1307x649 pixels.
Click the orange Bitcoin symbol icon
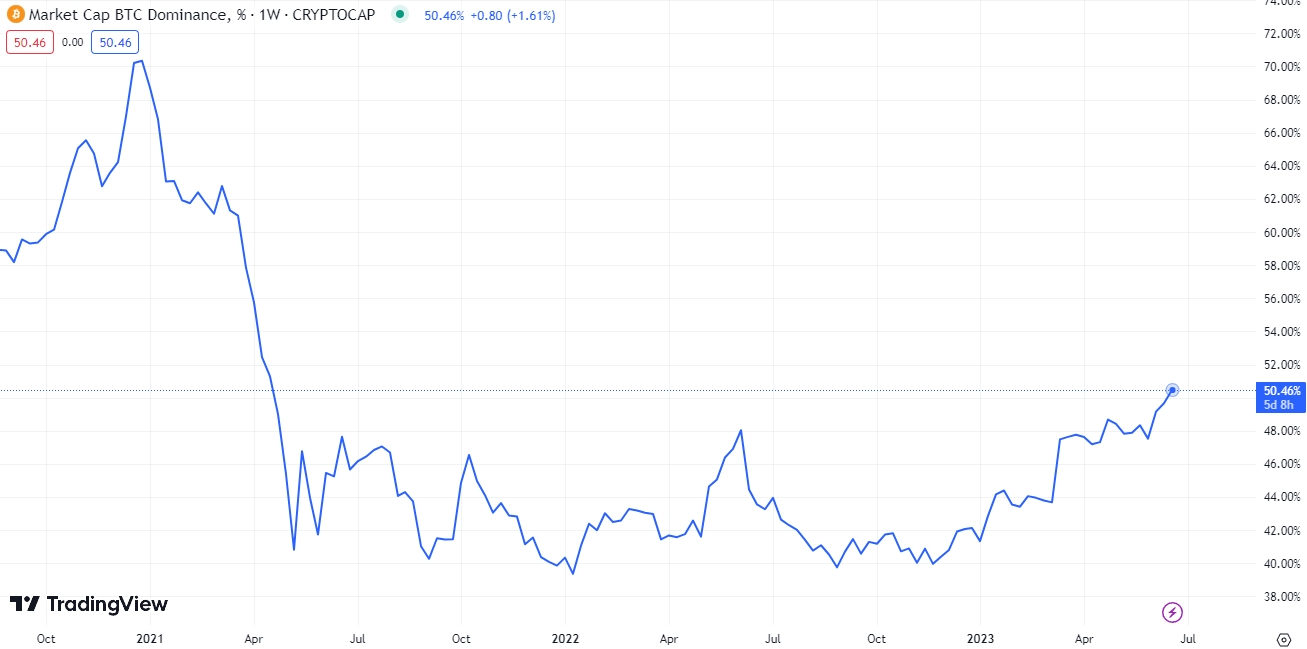(15, 15)
